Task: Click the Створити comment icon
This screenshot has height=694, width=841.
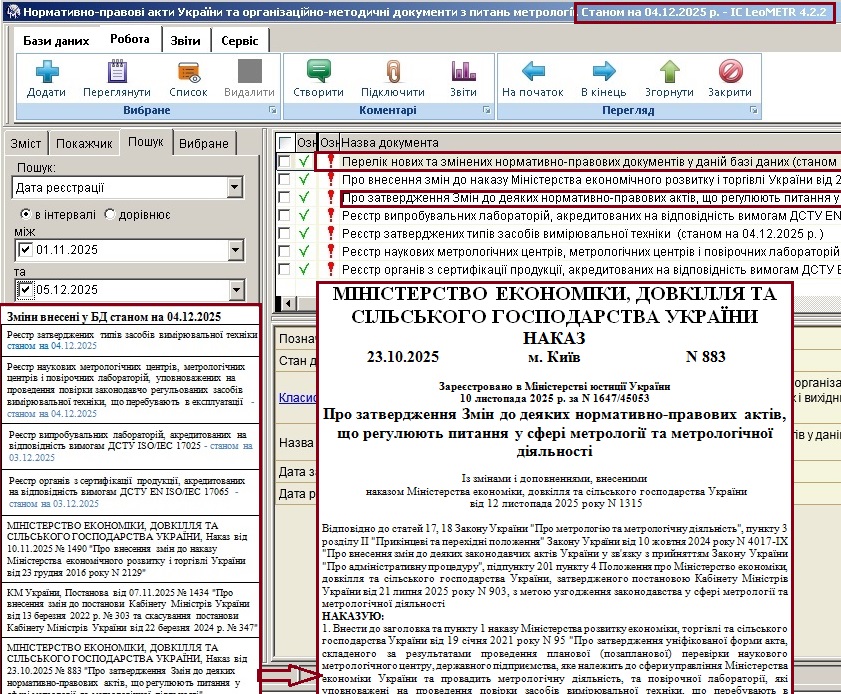Action: (319, 72)
